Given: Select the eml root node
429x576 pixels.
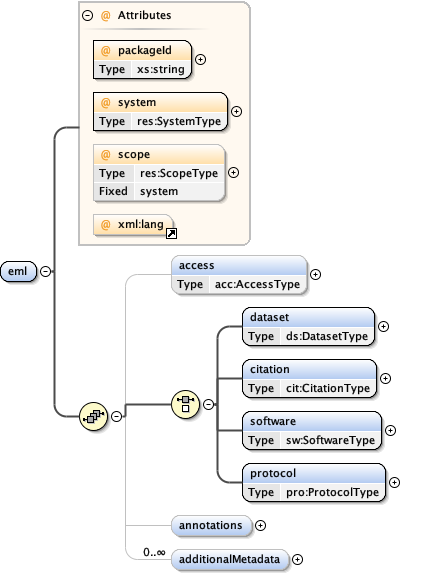Looking at the screenshot, I should 18,271.
